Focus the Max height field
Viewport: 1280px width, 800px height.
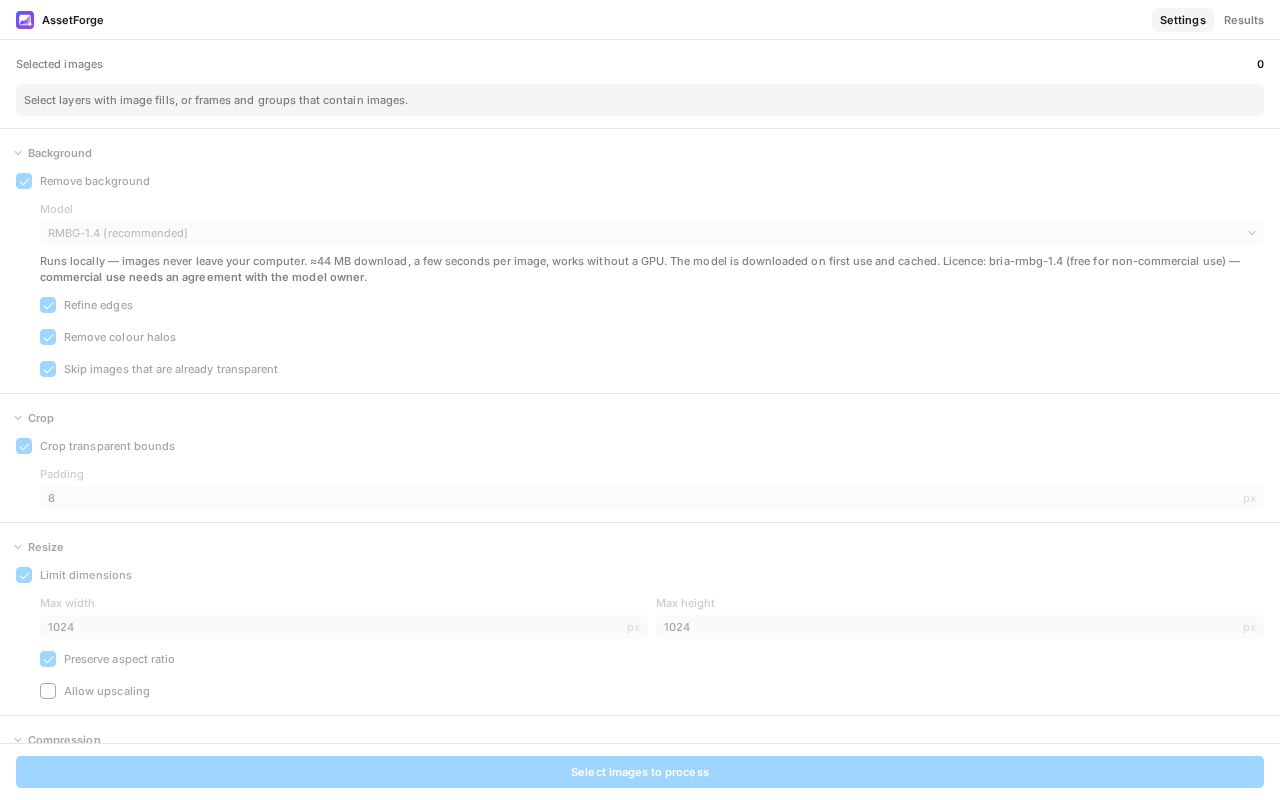tap(960, 627)
